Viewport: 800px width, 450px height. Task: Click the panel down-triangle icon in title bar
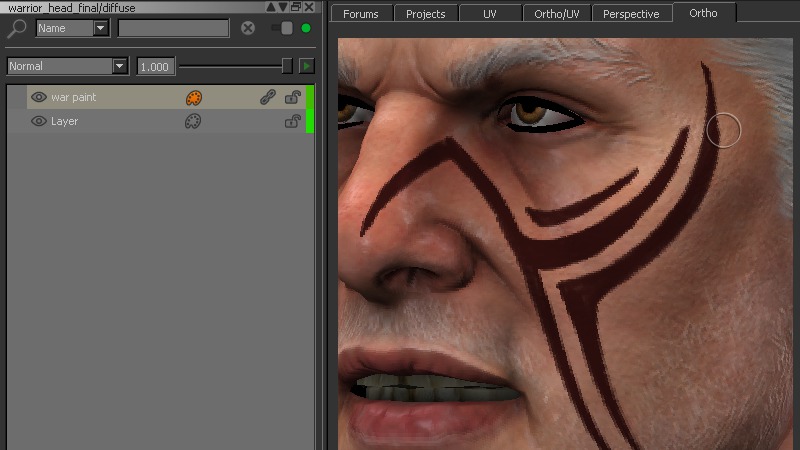pyautogui.click(x=283, y=7)
